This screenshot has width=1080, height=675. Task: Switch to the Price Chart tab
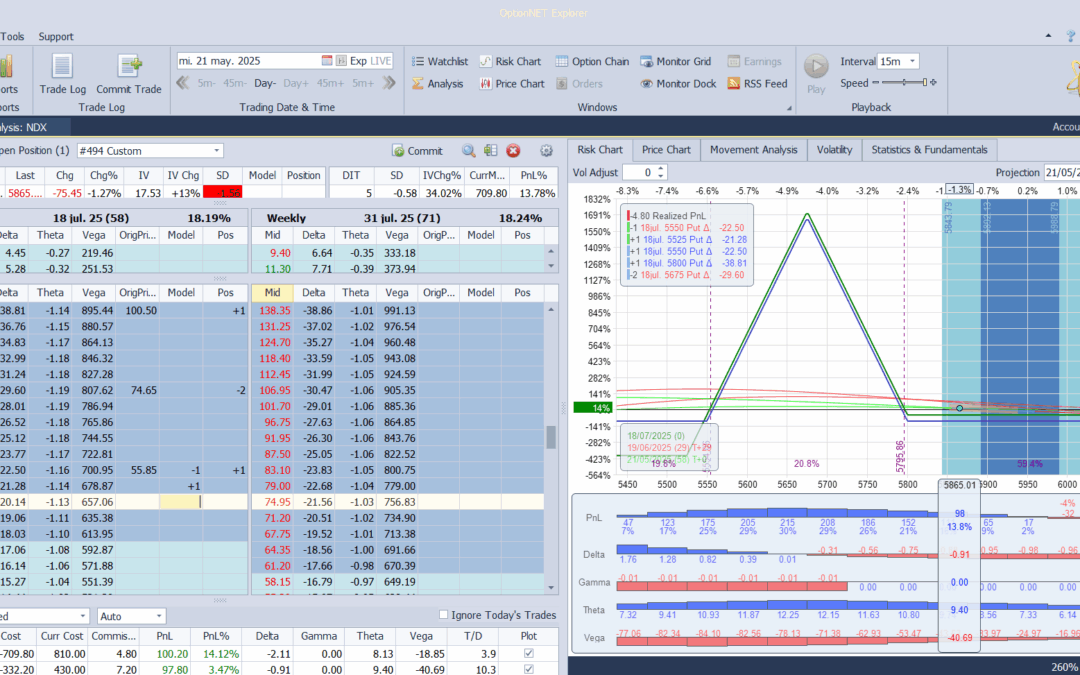[666, 149]
